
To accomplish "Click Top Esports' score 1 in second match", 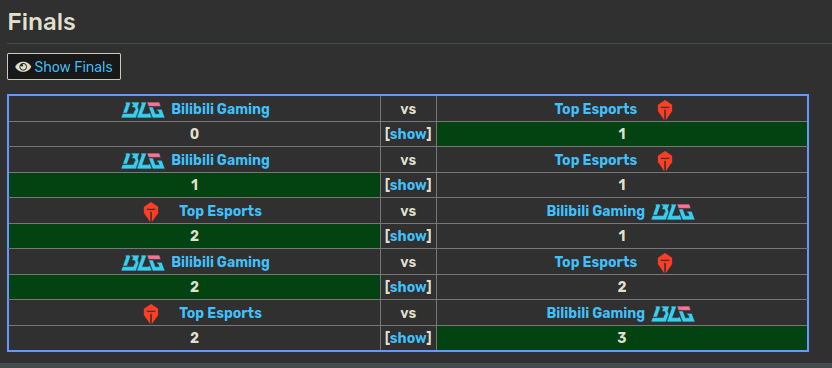I will click(x=622, y=185).
